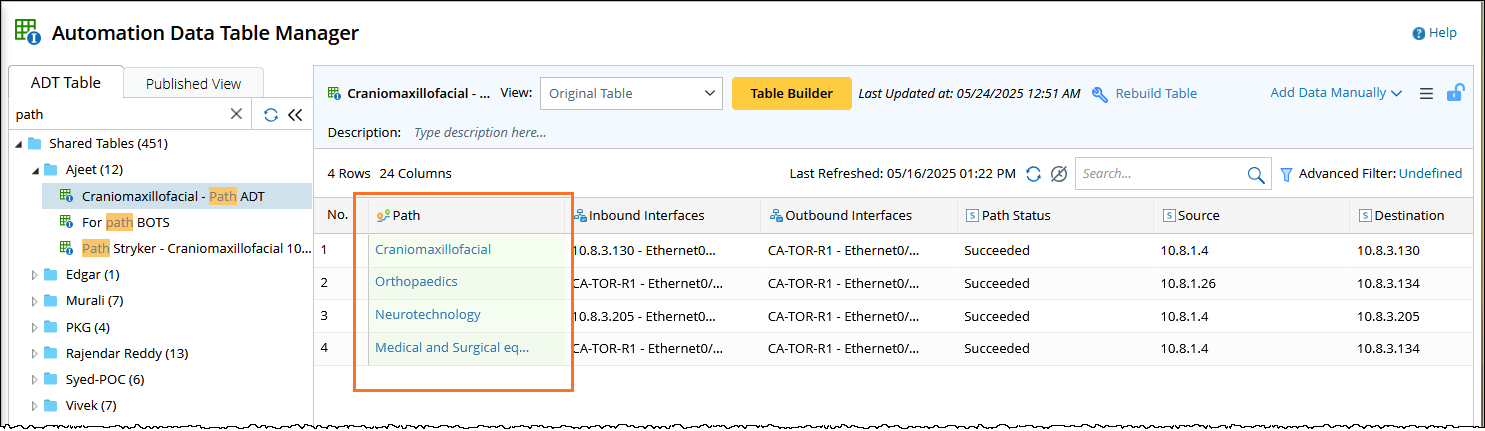The image size is (1485, 431).
Task: Click the Description input field
Action: [600, 132]
